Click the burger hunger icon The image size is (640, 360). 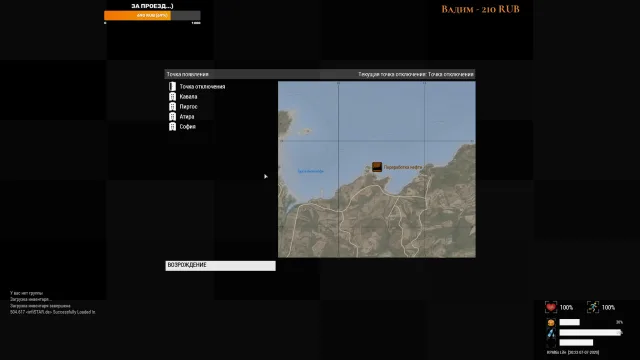point(551,322)
